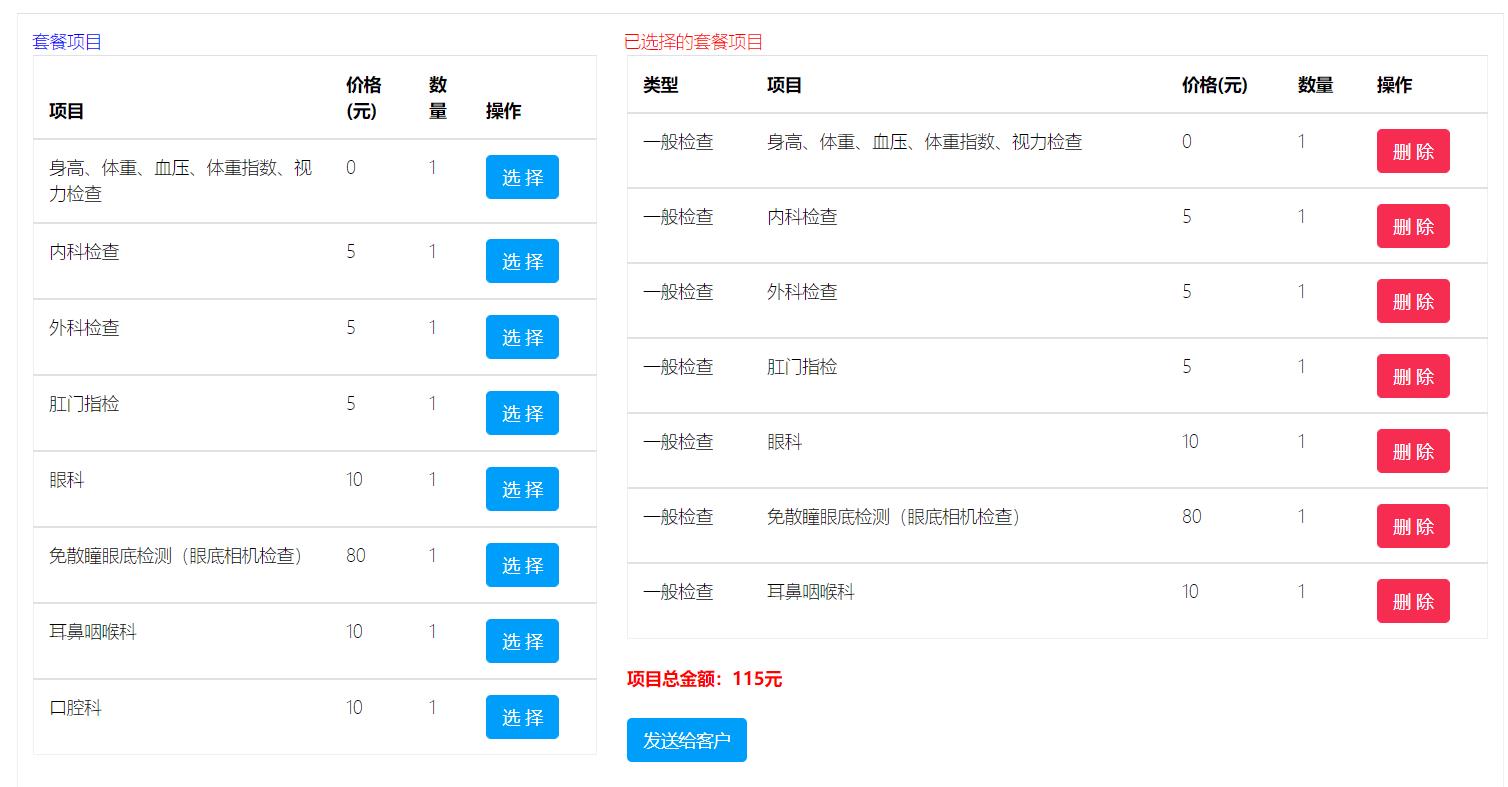Click 发送给客户 button
1508x787 pixels.
pos(686,740)
